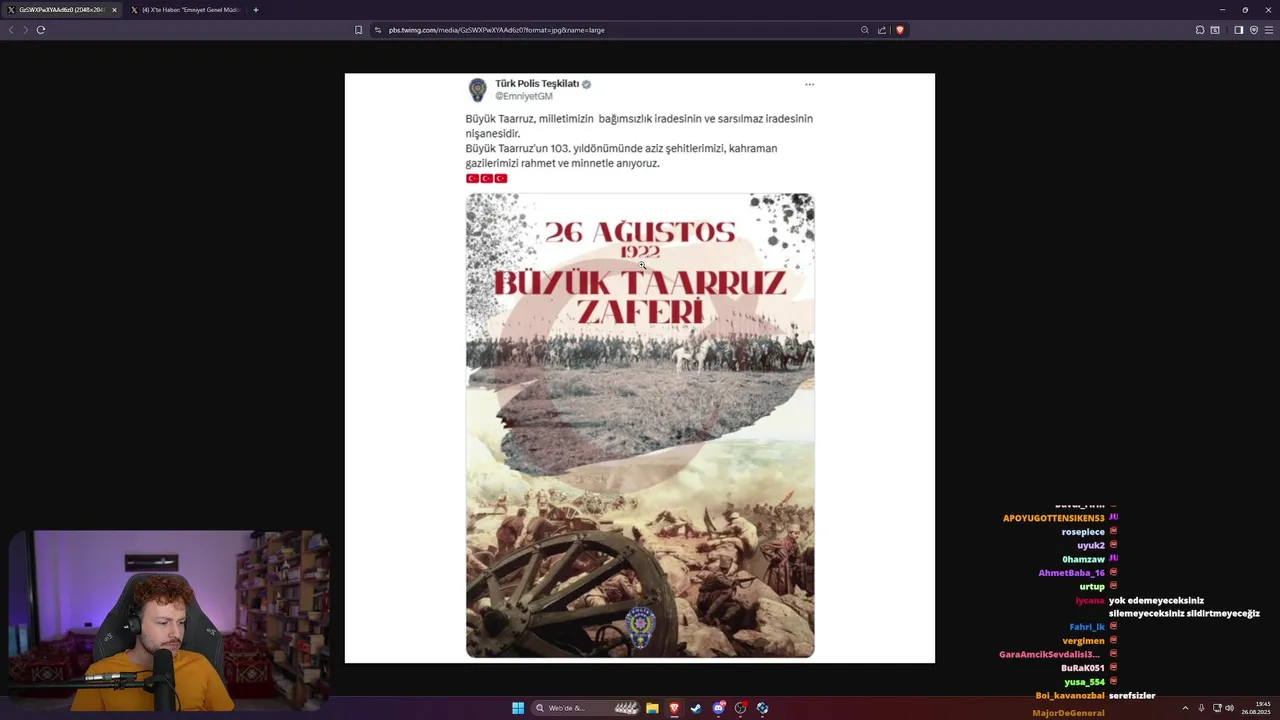This screenshot has height=720, width=1280.
Task: Click chat username GaraAmcikSevdalisi3
Action: (x=1049, y=655)
